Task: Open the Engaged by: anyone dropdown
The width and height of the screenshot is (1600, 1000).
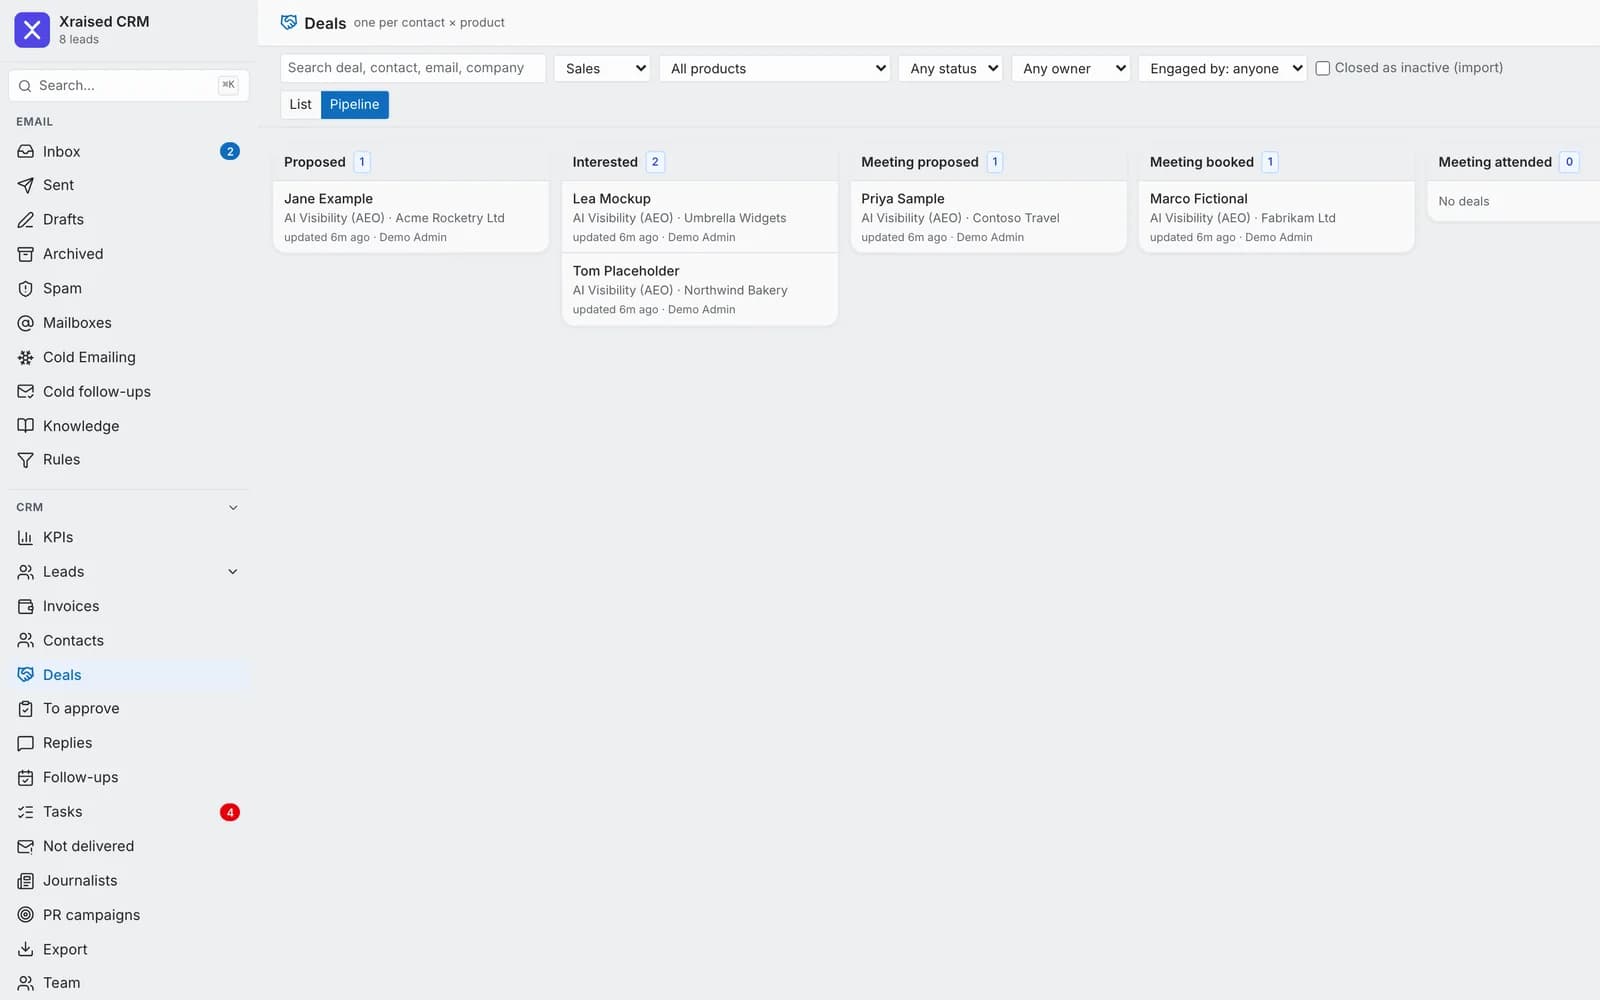Action: click(1222, 68)
